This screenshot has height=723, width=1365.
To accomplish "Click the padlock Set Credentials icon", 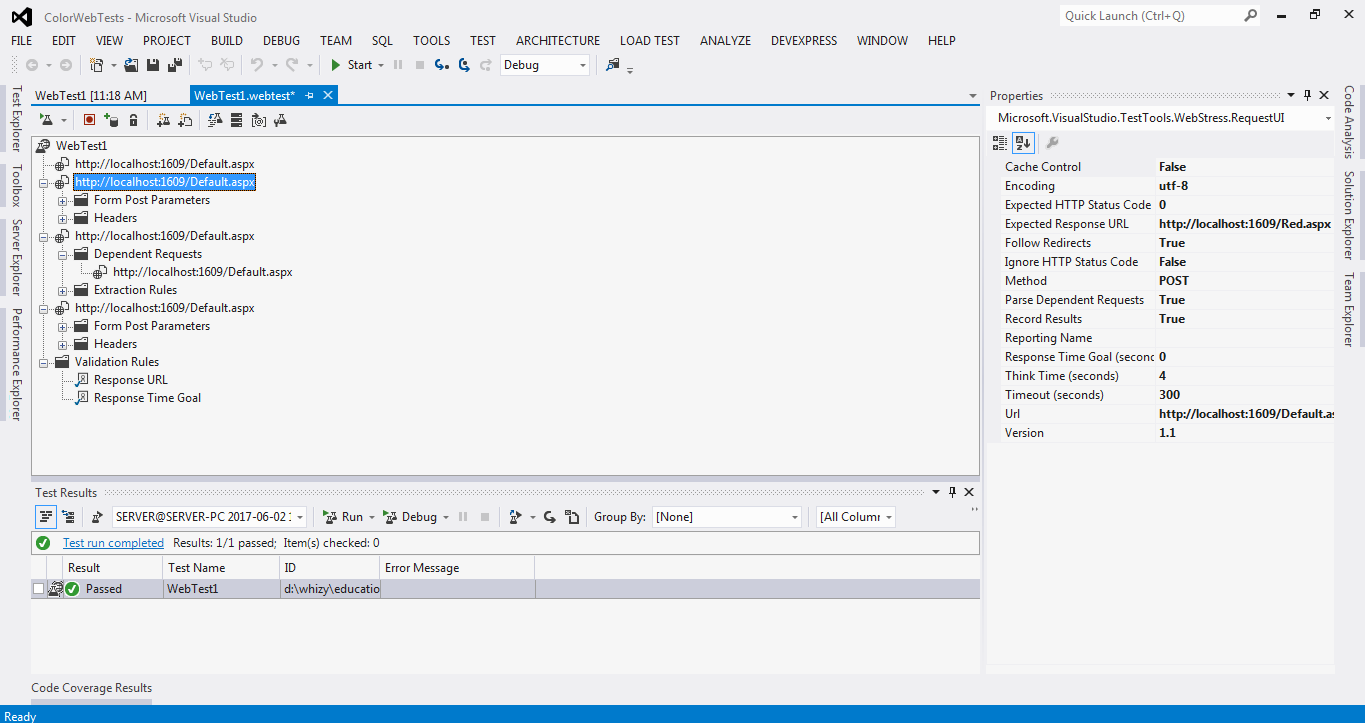I will pyautogui.click(x=133, y=120).
